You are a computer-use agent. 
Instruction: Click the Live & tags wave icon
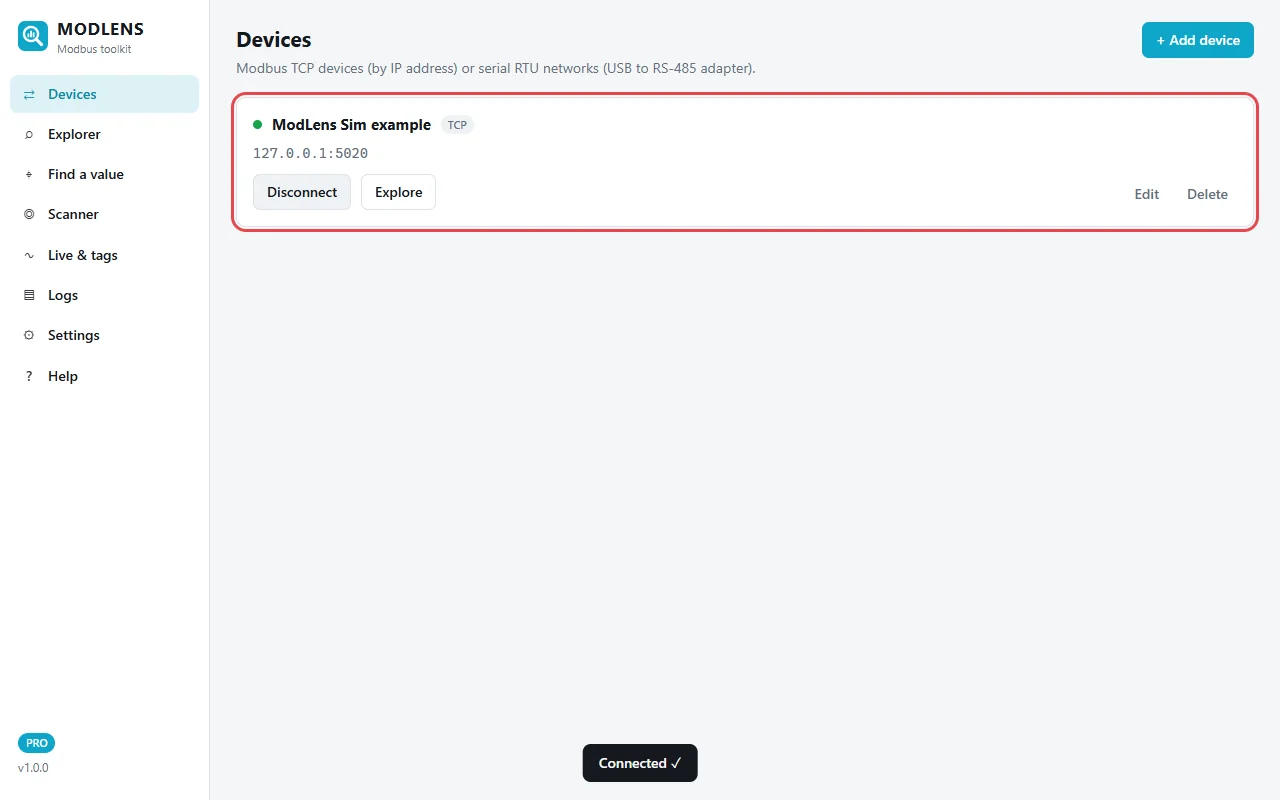coord(29,255)
